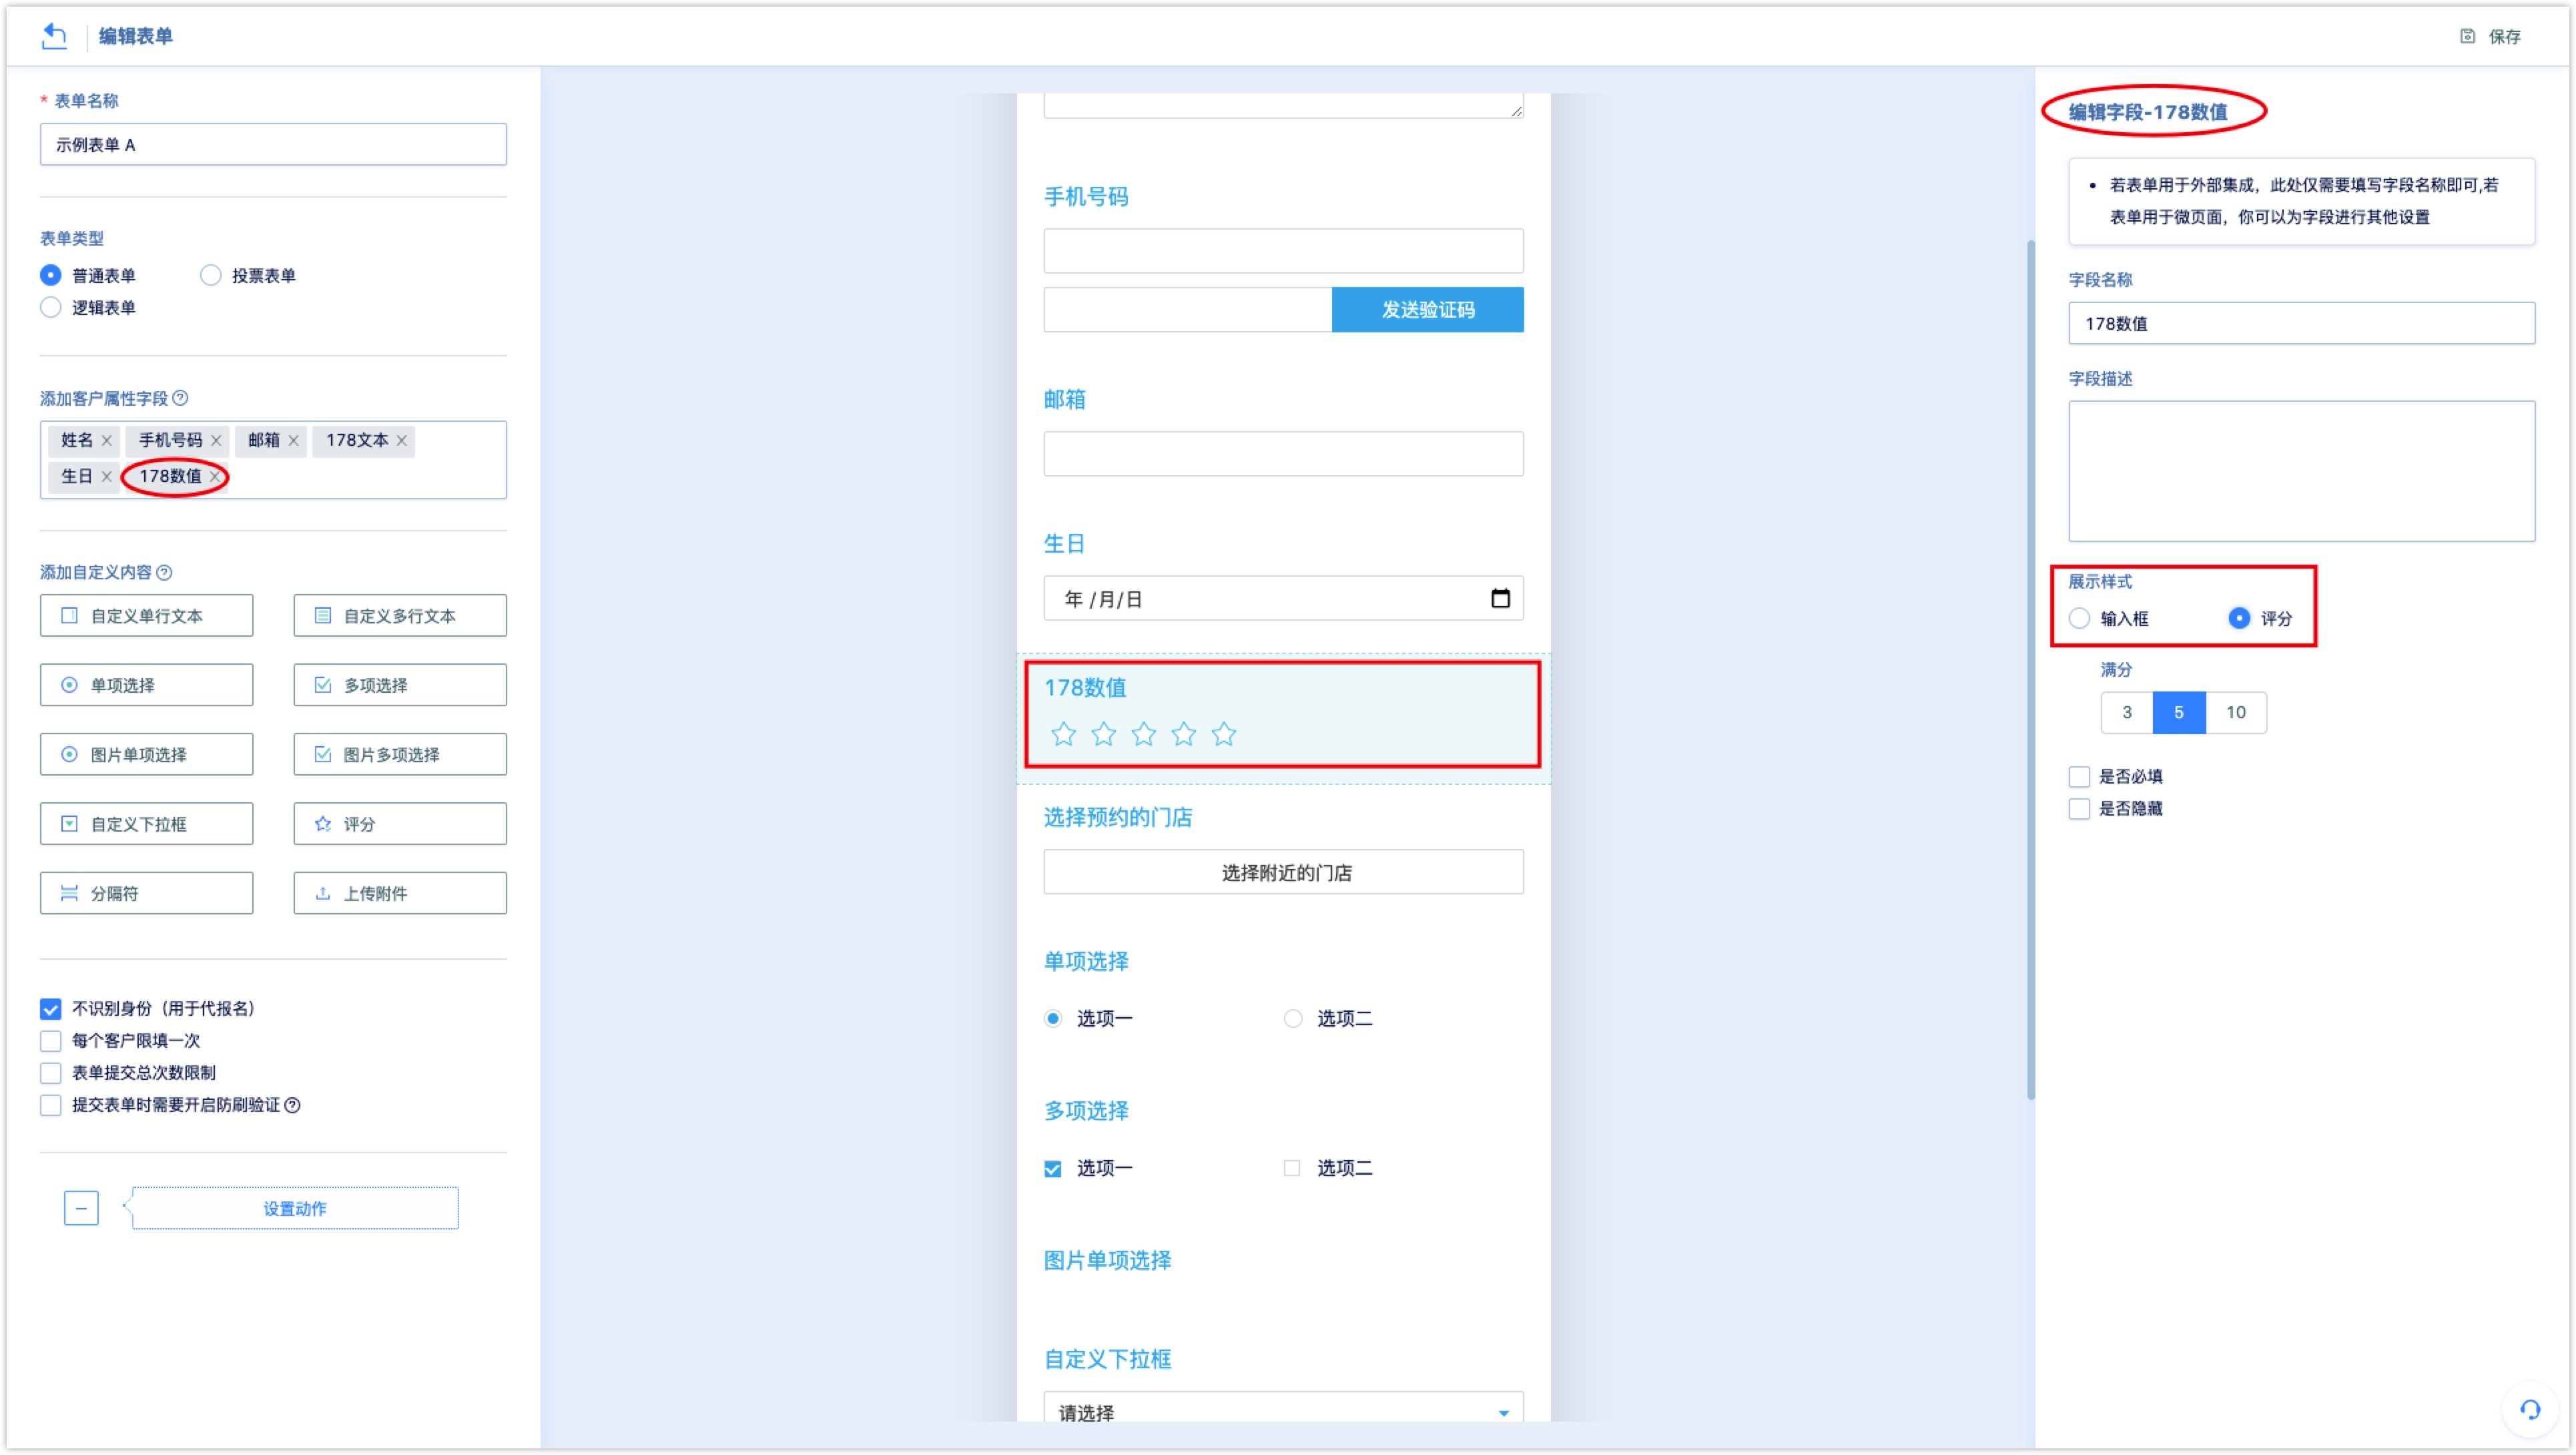Click the 邮箱 input in preview
The width and height of the screenshot is (2576, 1455).
tap(1283, 454)
